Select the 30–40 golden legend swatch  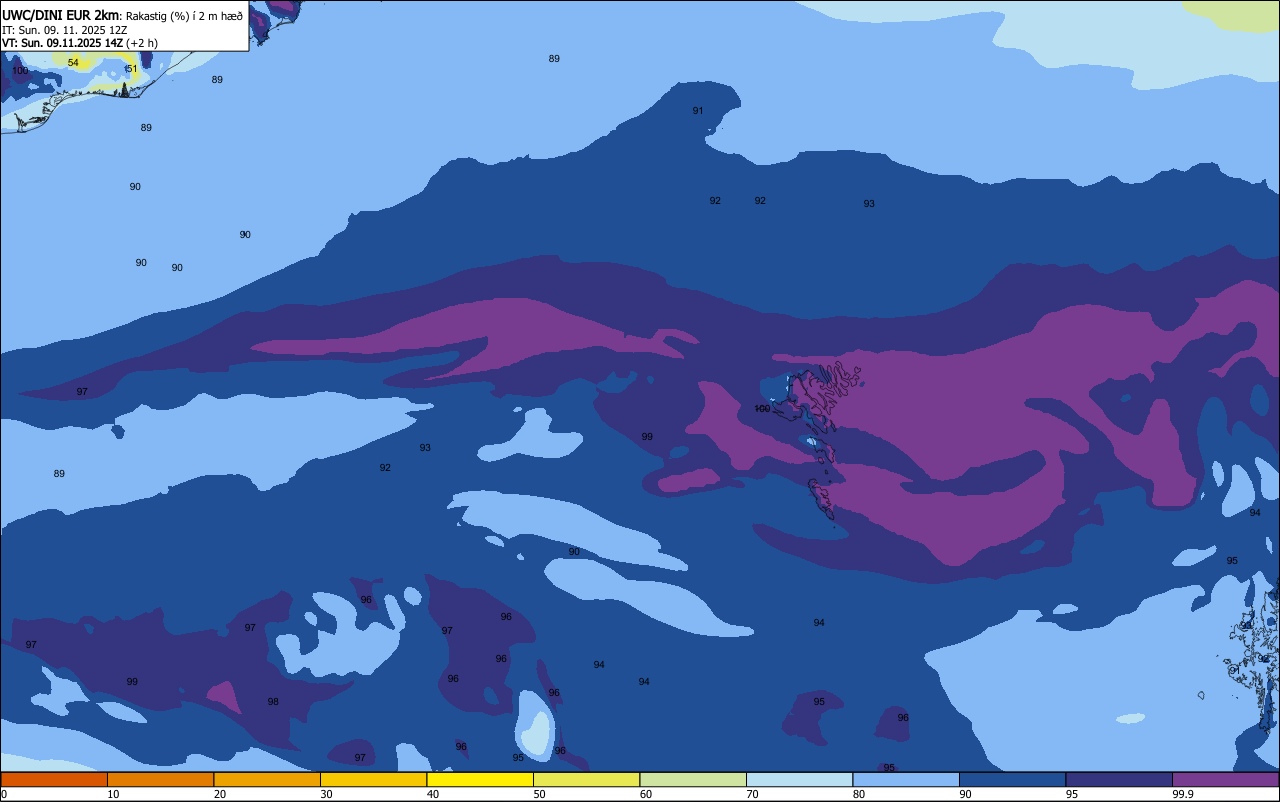point(373,779)
